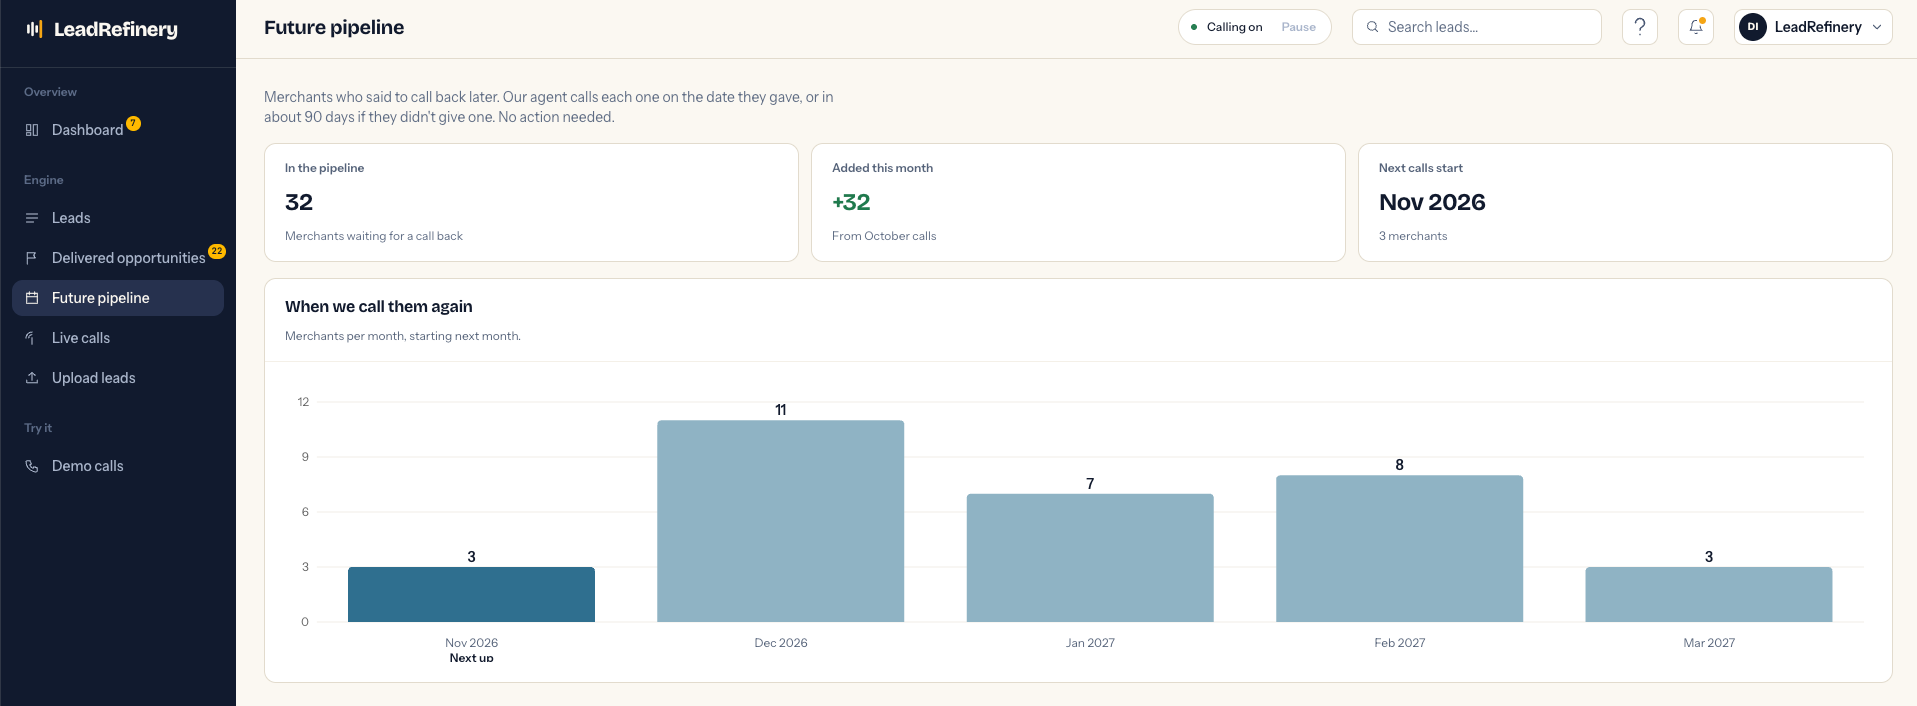This screenshot has height=706, width=1917.
Task: Click 'Jan 2027' axis label
Action: pos(1090,643)
